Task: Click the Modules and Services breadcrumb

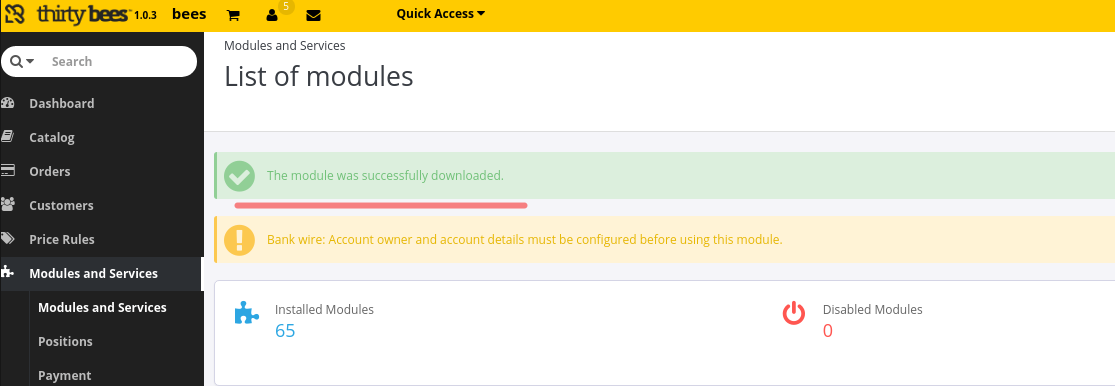Action: [284, 46]
